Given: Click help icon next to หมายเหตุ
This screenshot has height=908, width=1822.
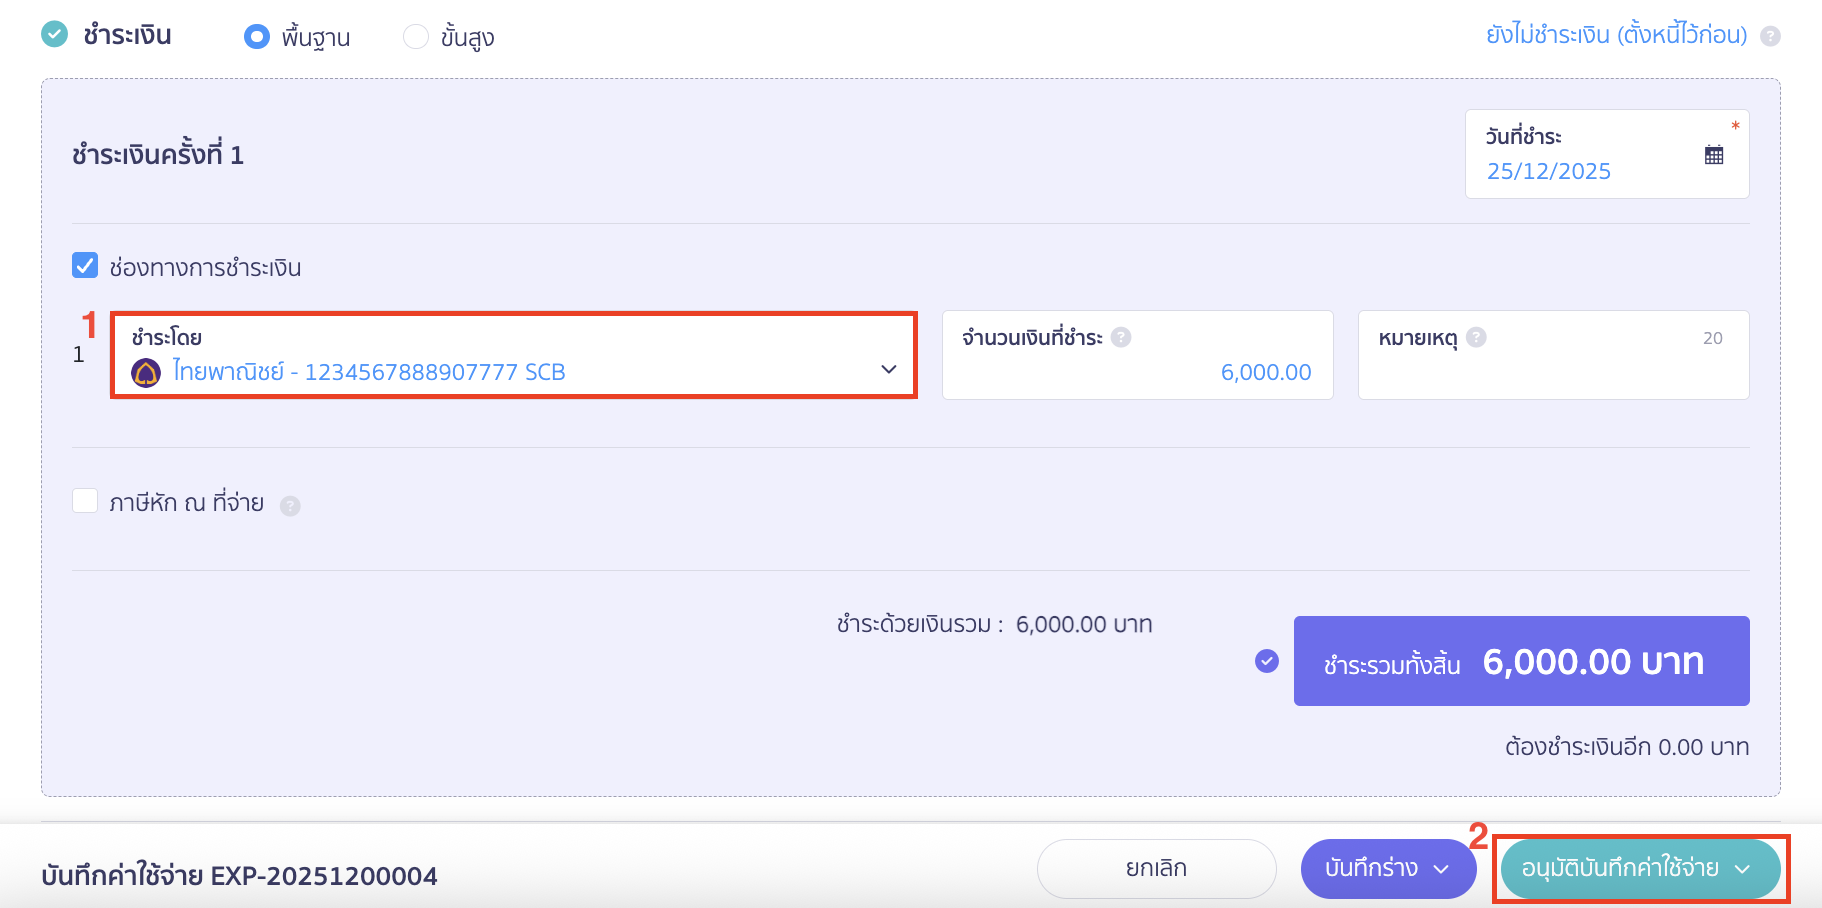Looking at the screenshot, I should coord(1476,337).
